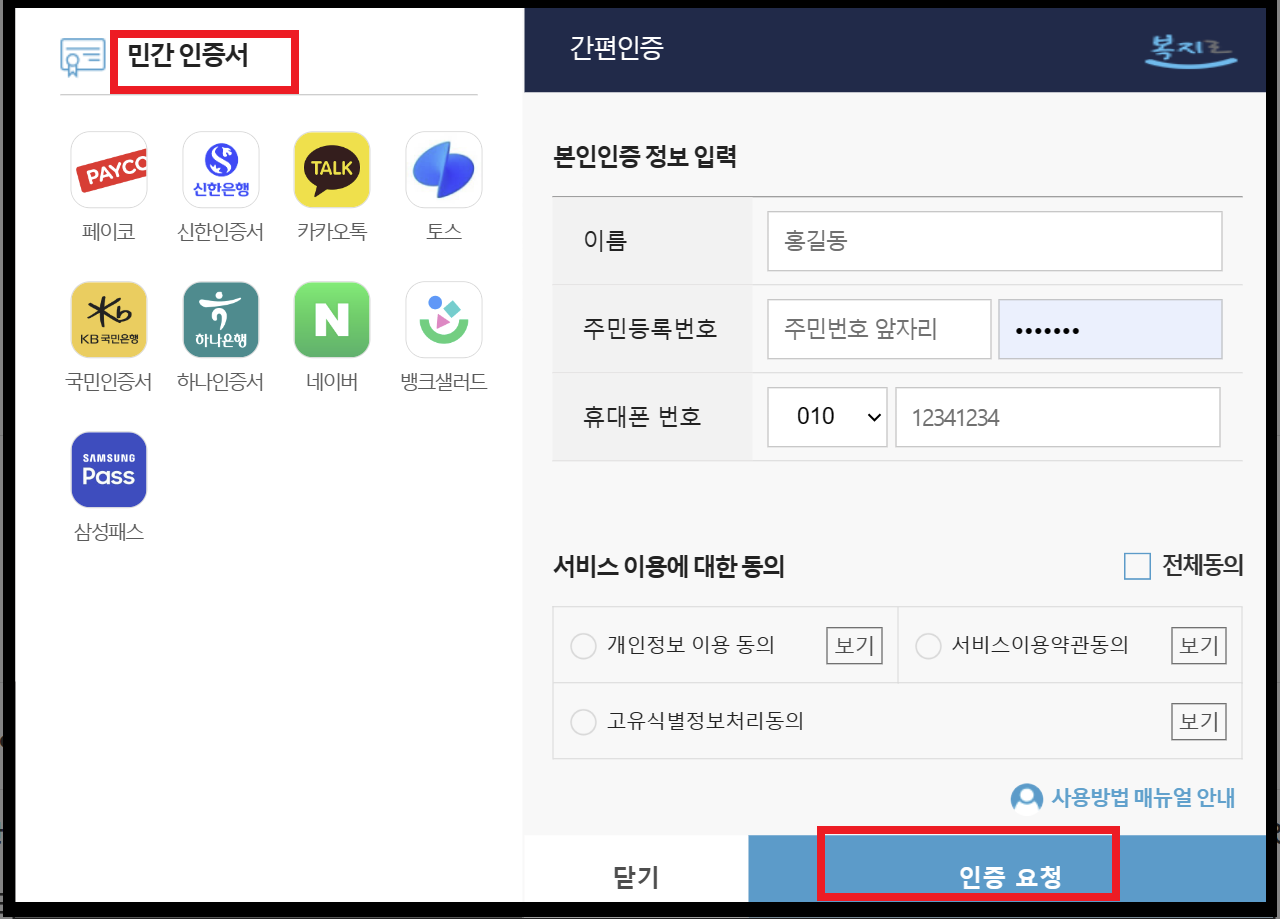Screen dimensions: 1280x919
Task: Click the phone number 12341234 field
Action: pyautogui.click(x=1058, y=417)
